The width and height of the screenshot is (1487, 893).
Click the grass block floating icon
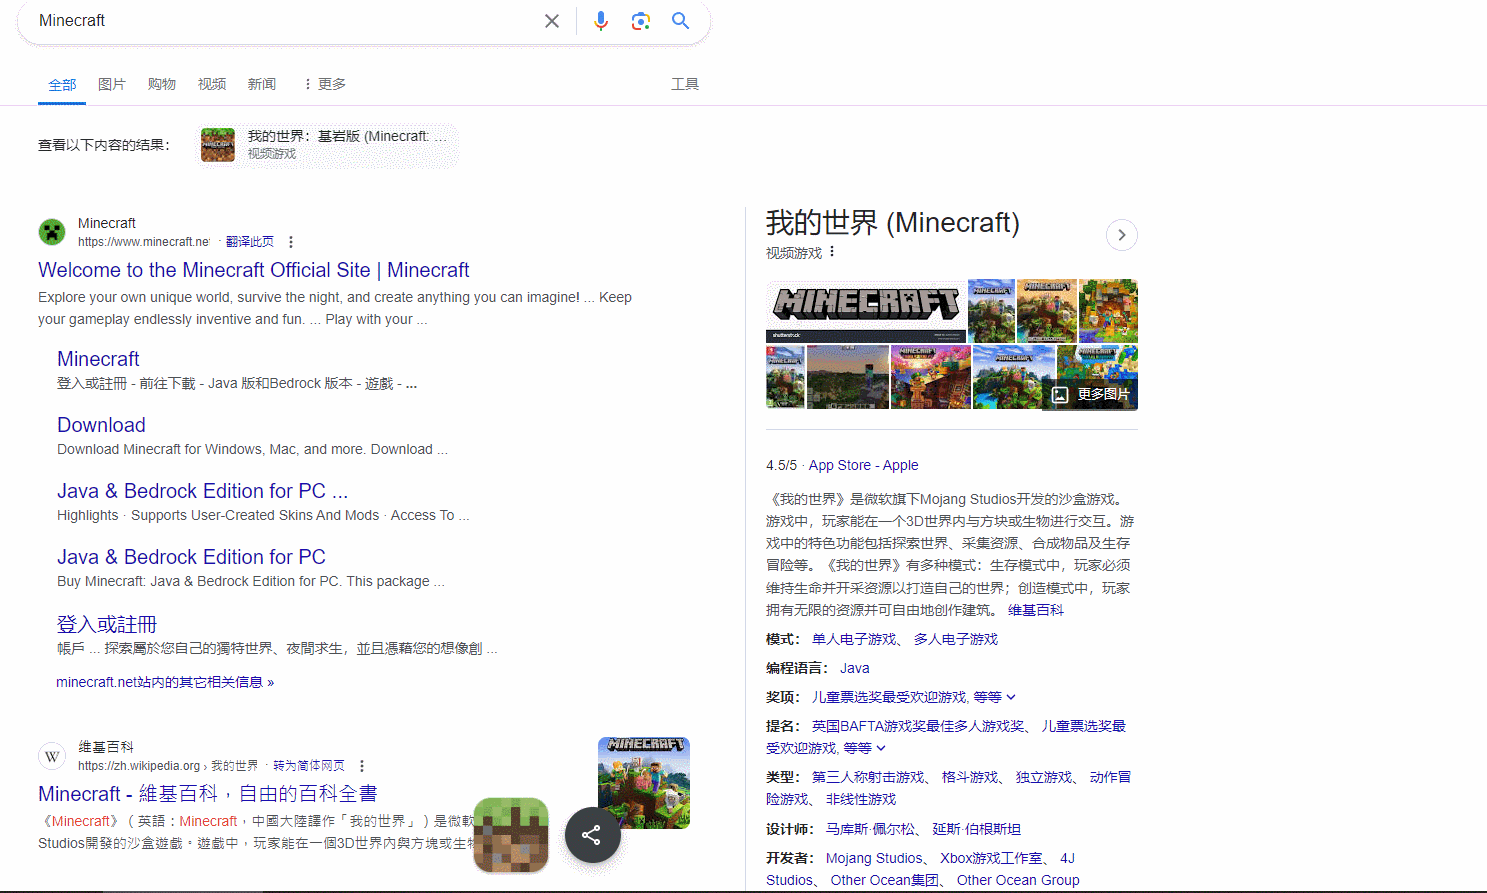[511, 835]
